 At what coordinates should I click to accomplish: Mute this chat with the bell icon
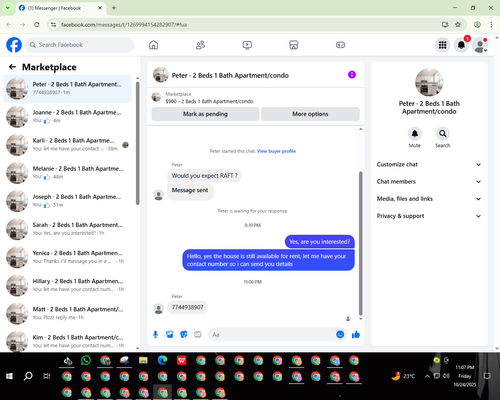[415, 134]
